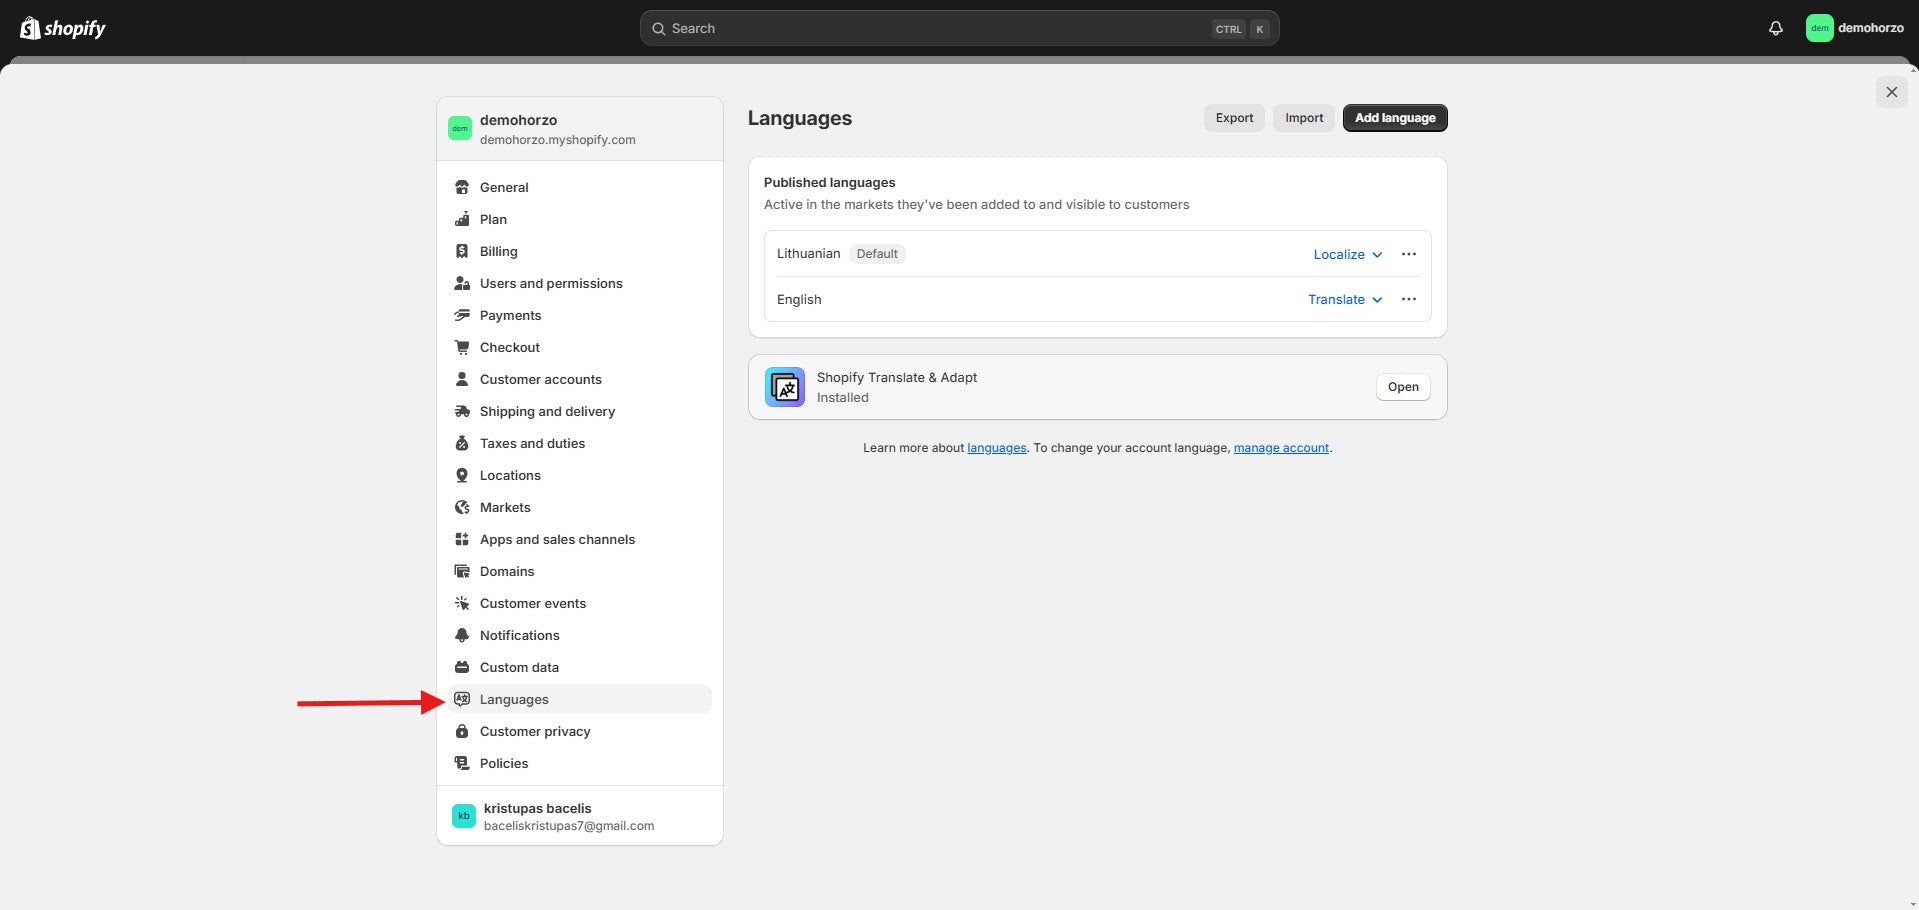Open the Markets globe icon in sidebar
Image resolution: width=1919 pixels, height=910 pixels.
pos(462,507)
